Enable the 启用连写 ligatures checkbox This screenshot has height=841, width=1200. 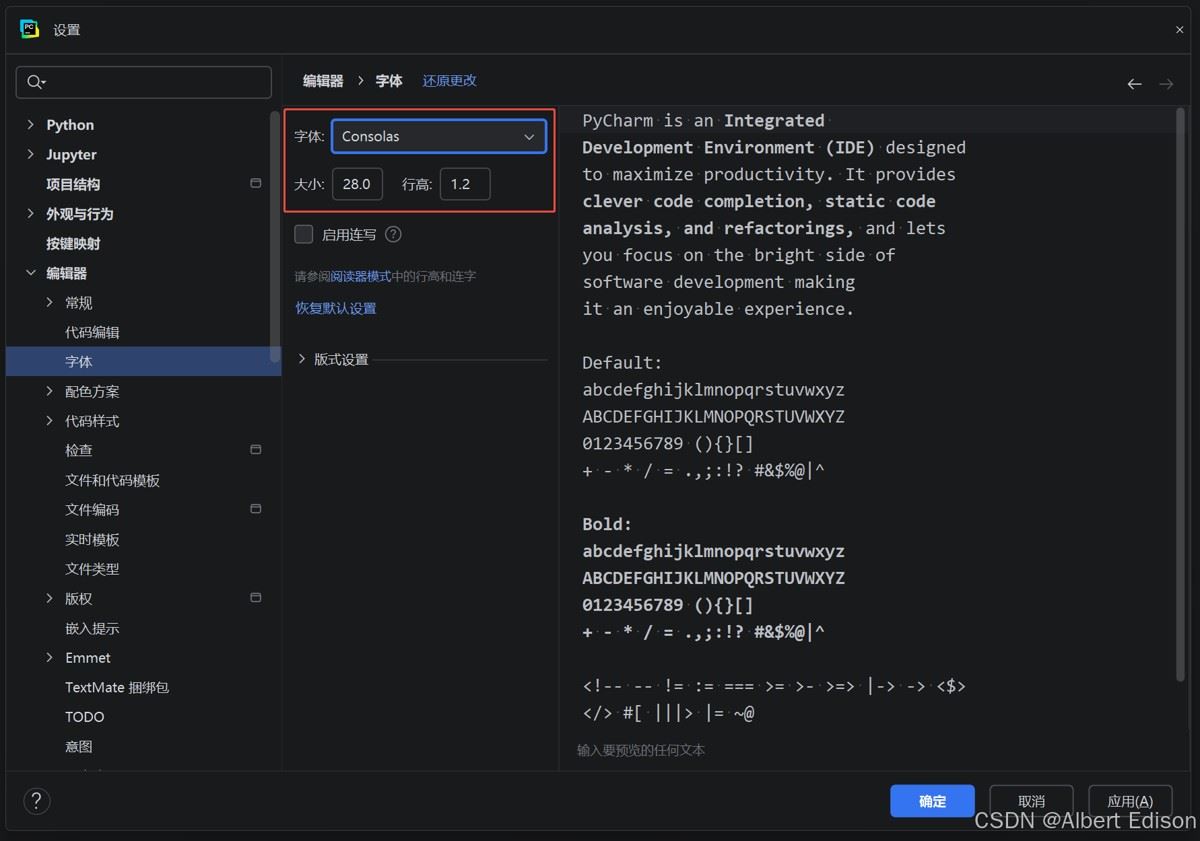click(x=304, y=234)
